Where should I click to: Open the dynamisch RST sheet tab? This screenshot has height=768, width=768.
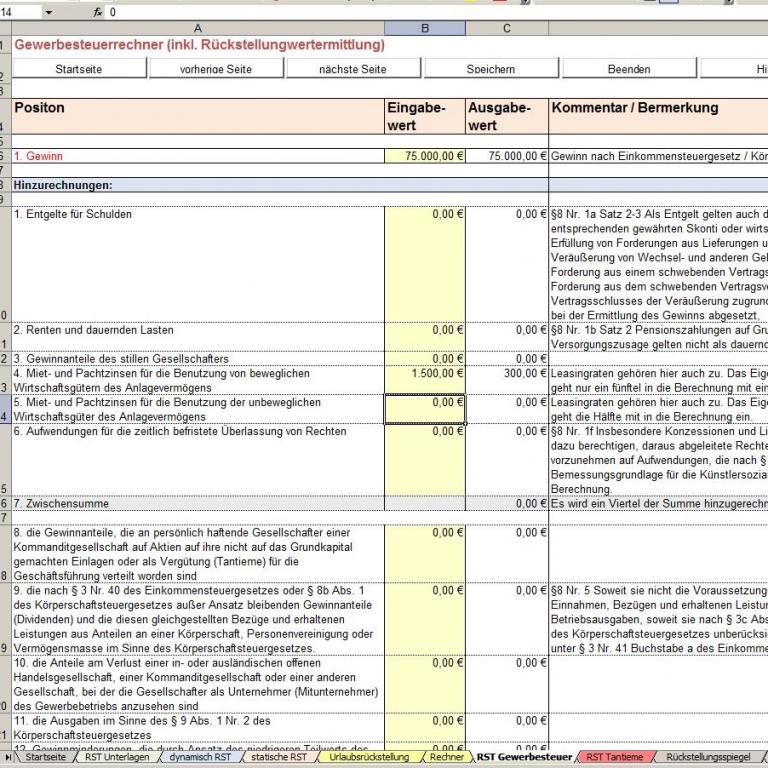click(199, 758)
